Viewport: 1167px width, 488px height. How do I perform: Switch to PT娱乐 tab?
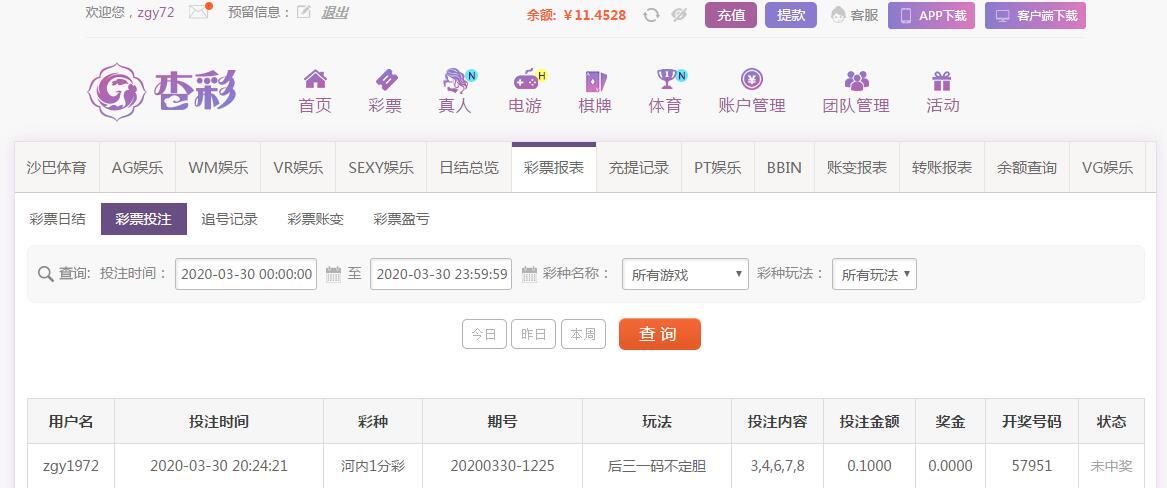click(717, 167)
